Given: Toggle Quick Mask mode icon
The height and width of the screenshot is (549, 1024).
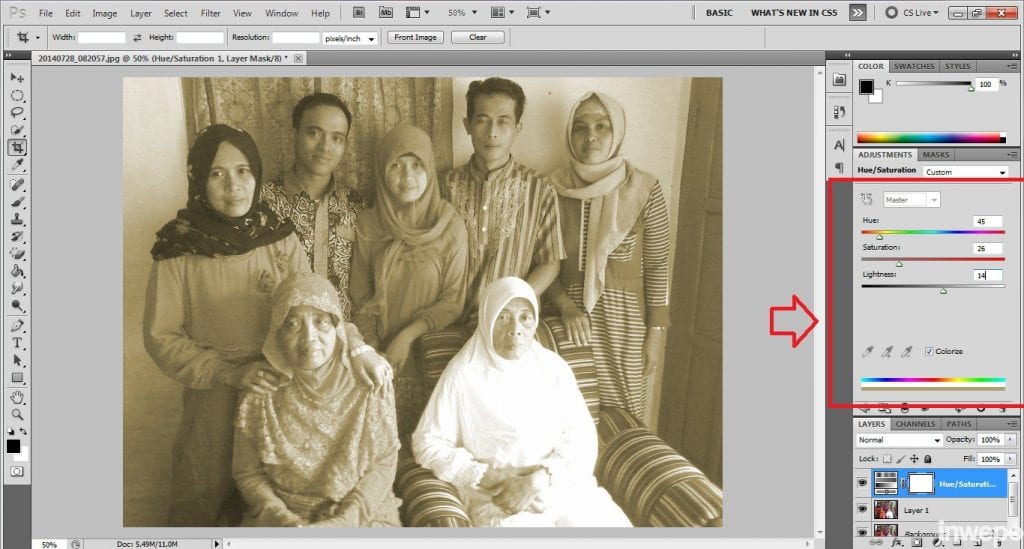Looking at the screenshot, I should (17, 471).
